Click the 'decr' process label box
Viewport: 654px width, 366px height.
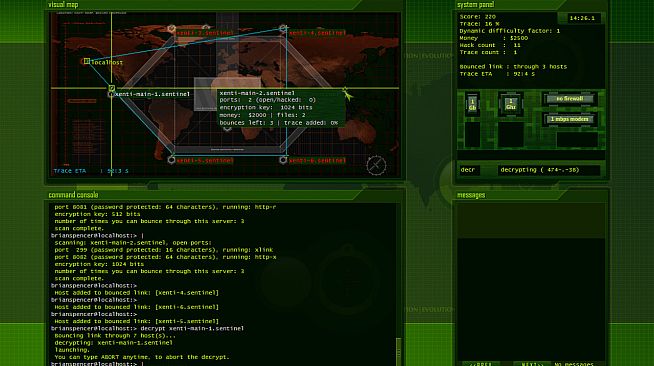click(469, 170)
